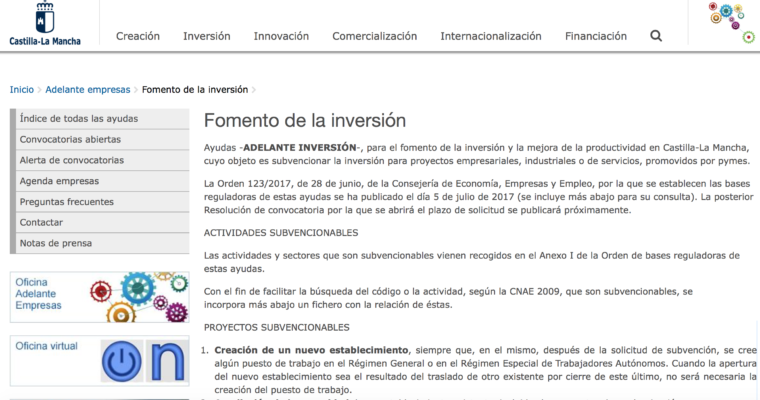
Task: Open Agenda empresas sidebar item
Action: tap(102, 181)
